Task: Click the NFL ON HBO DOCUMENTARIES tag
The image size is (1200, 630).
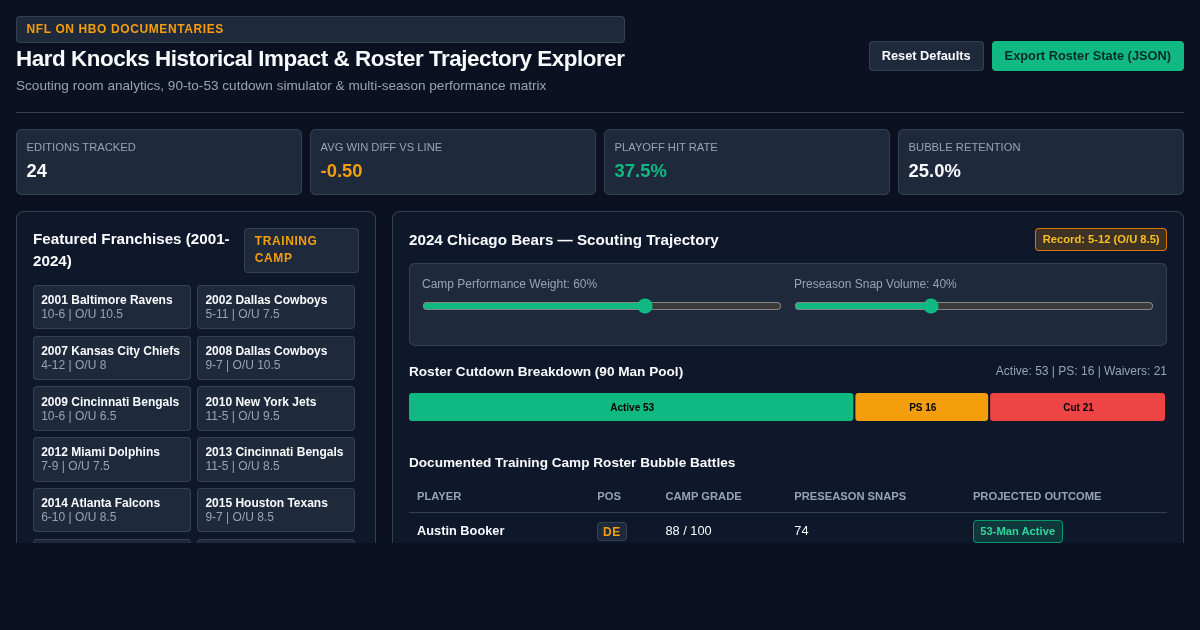Action: (320, 29)
